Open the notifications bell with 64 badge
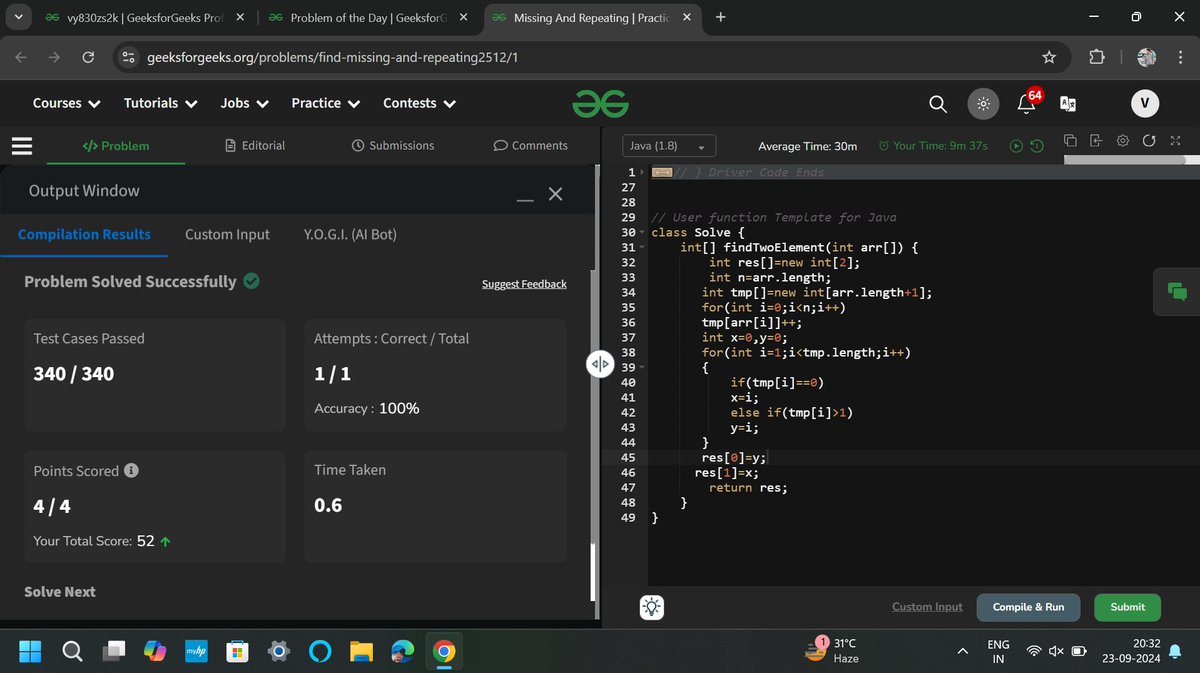Image resolution: width=1200 pixels, height=673 pixels. [x=1027, y=103]
